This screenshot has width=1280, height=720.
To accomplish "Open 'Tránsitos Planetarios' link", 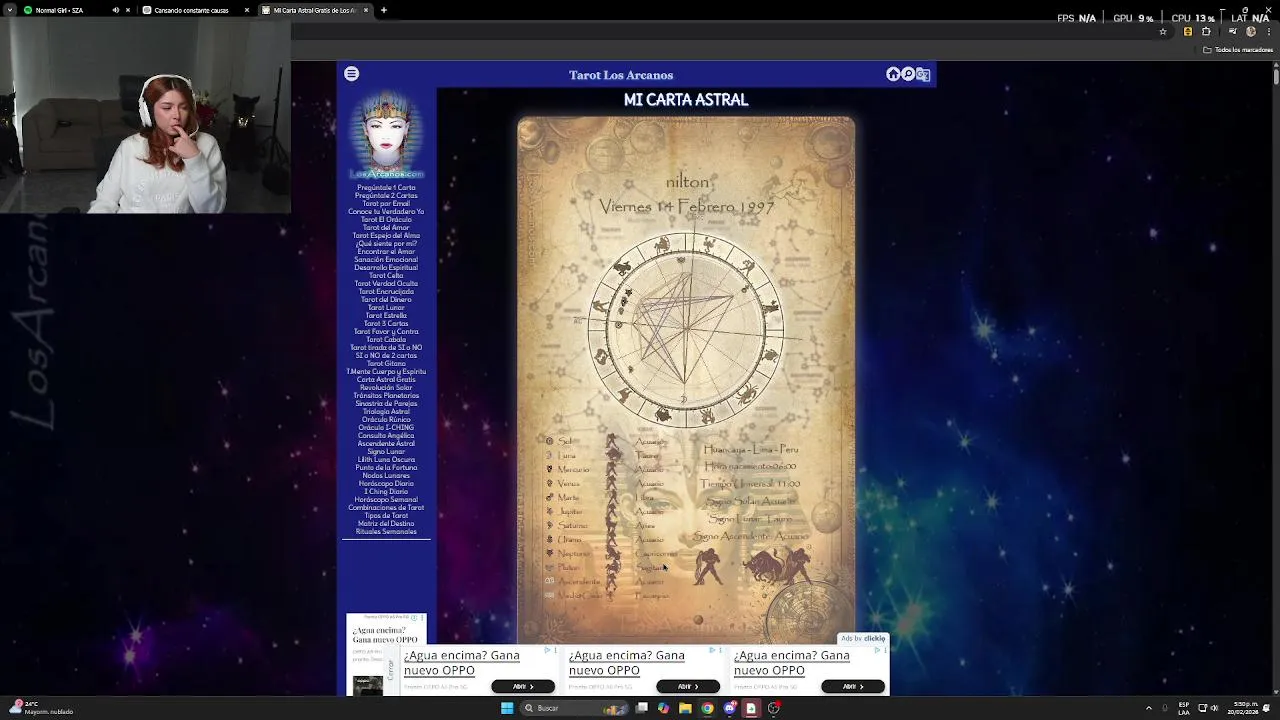I will pos(386,396).
